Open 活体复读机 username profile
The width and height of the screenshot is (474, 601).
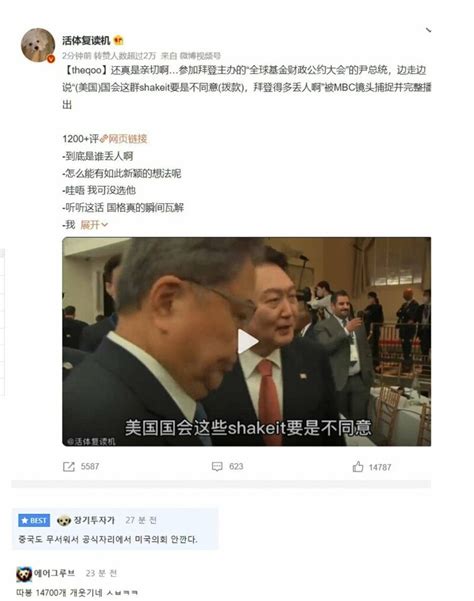pos(86,40)
